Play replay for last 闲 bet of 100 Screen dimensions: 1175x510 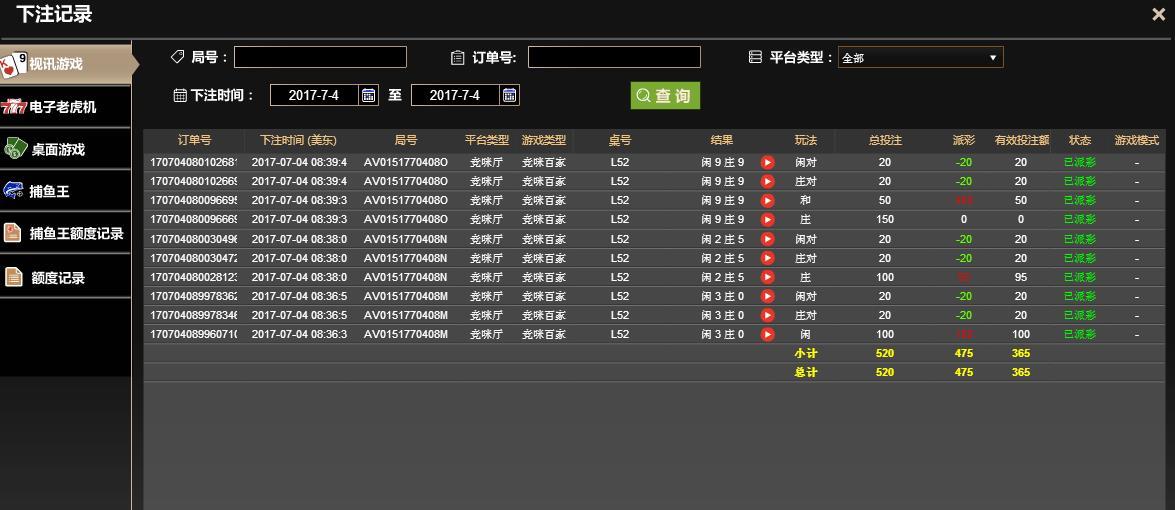tap(767, 334)
